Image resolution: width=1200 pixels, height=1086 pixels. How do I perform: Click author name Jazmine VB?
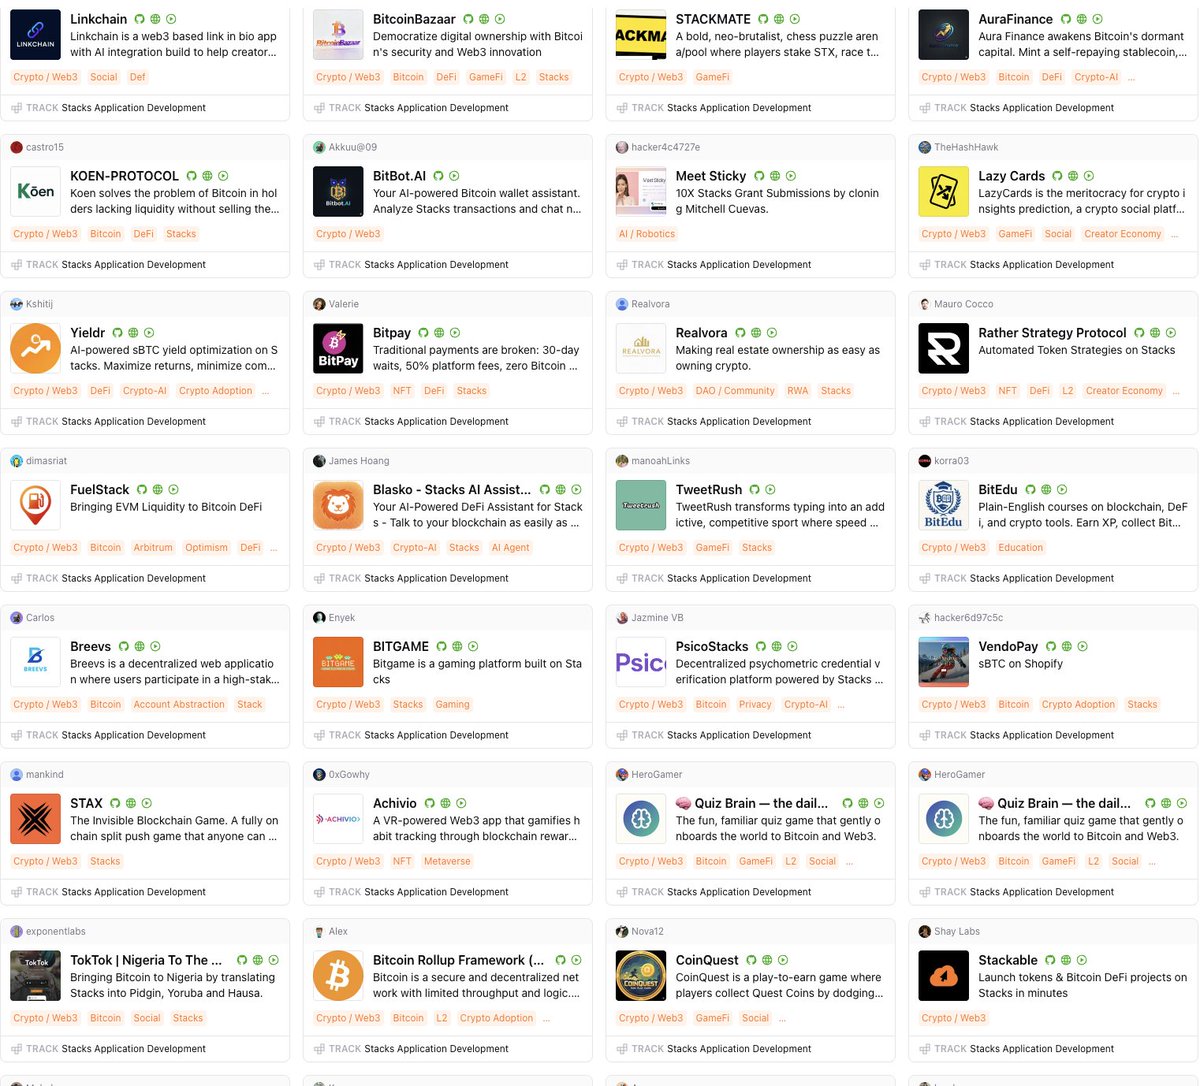click(657, 618)
